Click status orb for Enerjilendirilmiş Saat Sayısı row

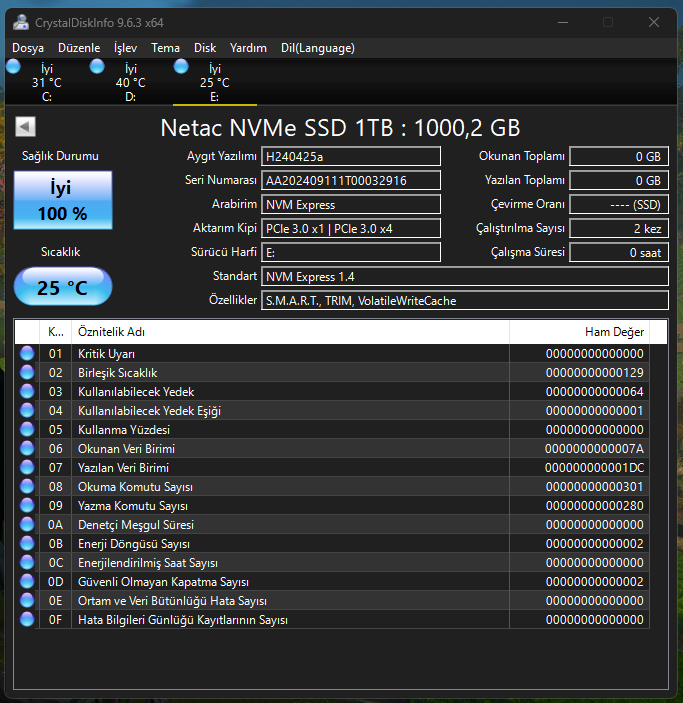[27, 562]
